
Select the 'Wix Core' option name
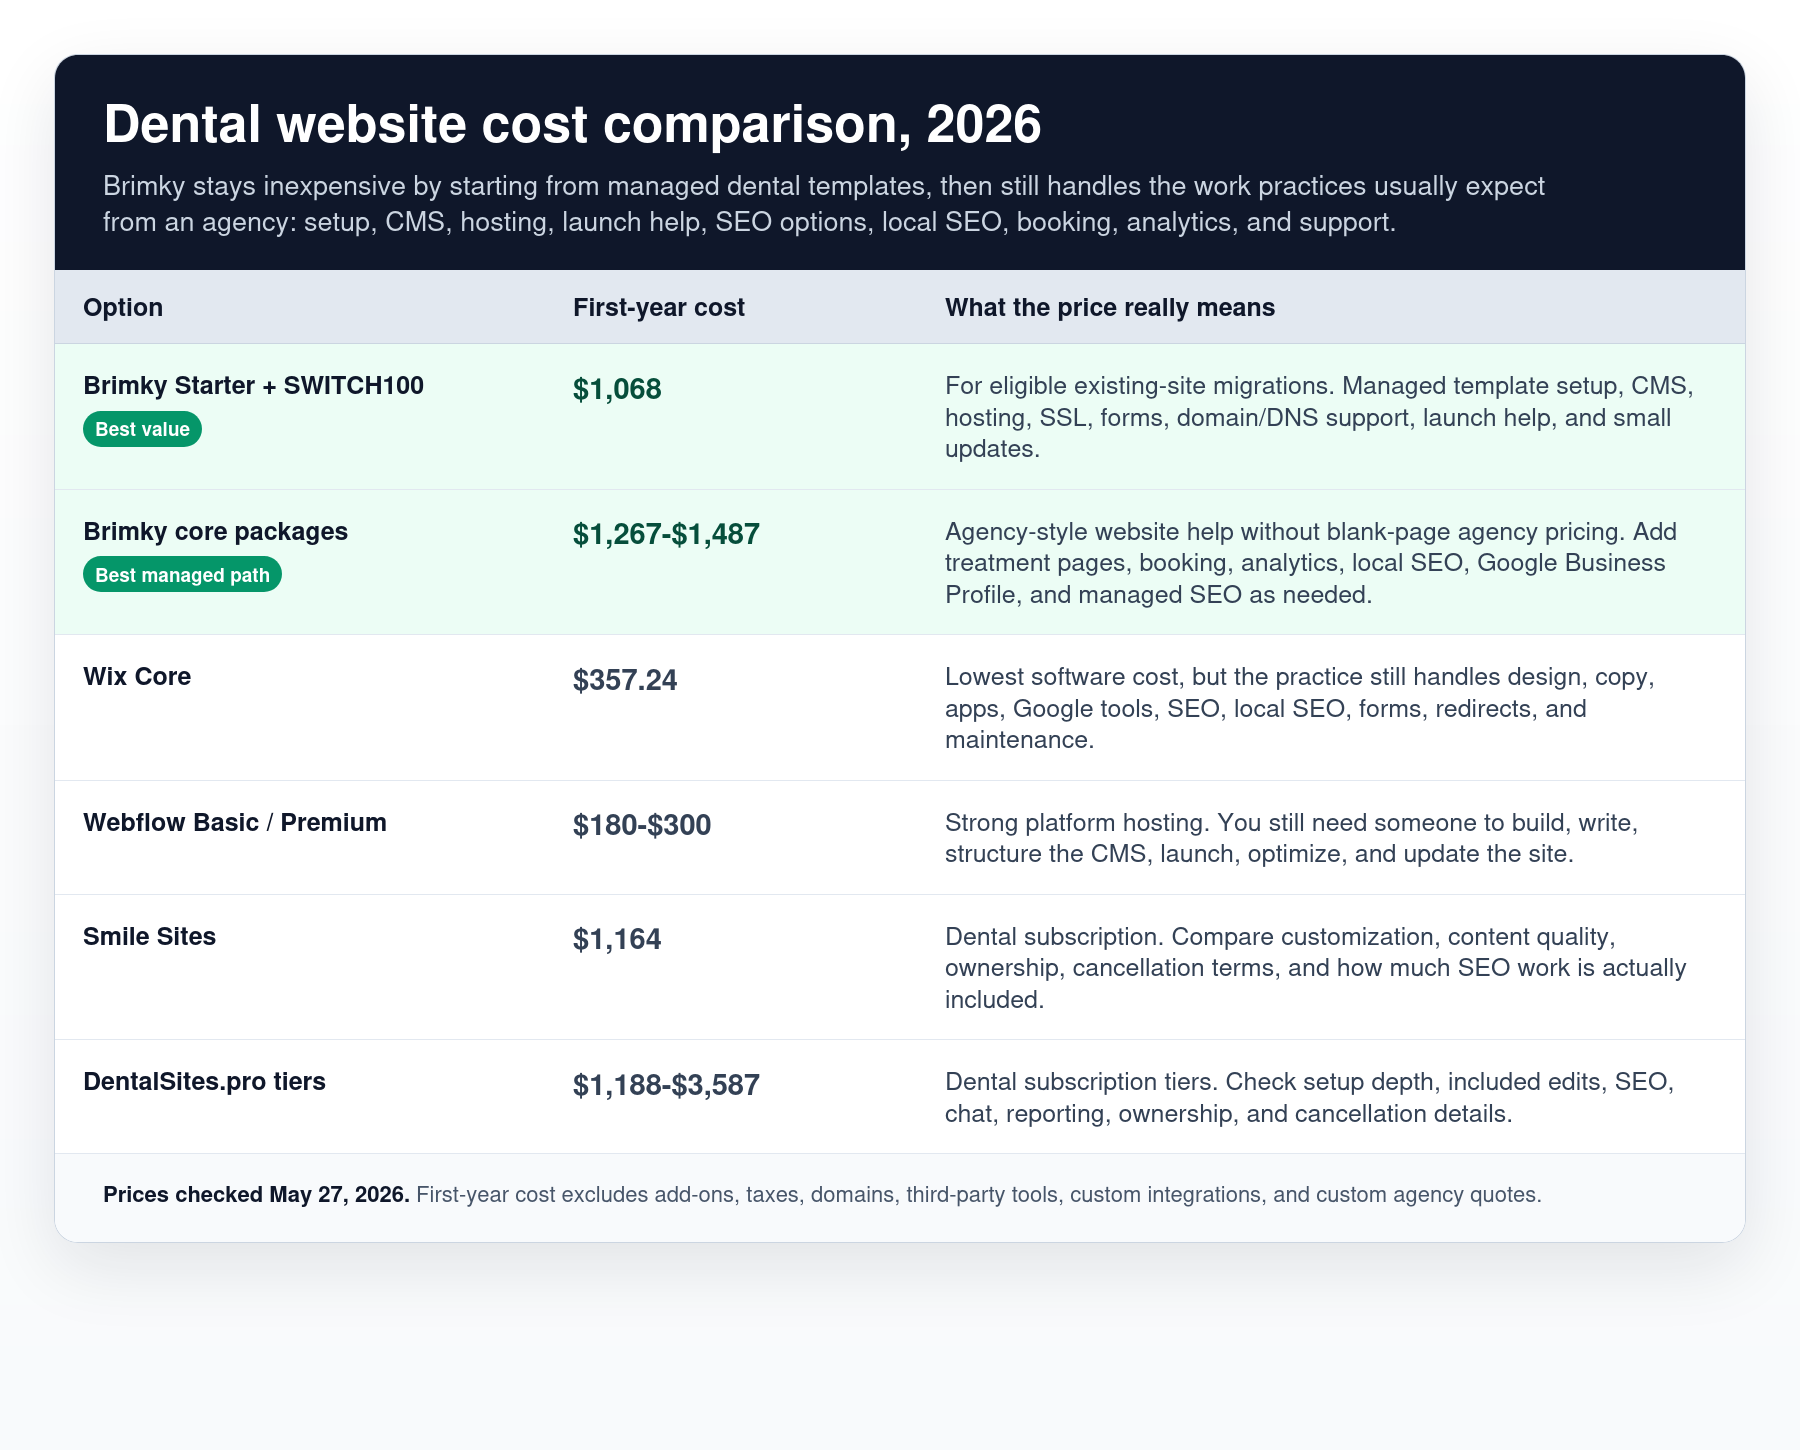point(137,676)
